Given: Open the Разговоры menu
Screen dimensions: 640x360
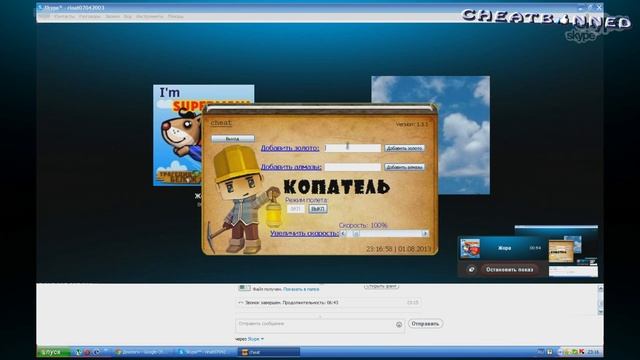Looking at the screenshot, I should [90, 17].
